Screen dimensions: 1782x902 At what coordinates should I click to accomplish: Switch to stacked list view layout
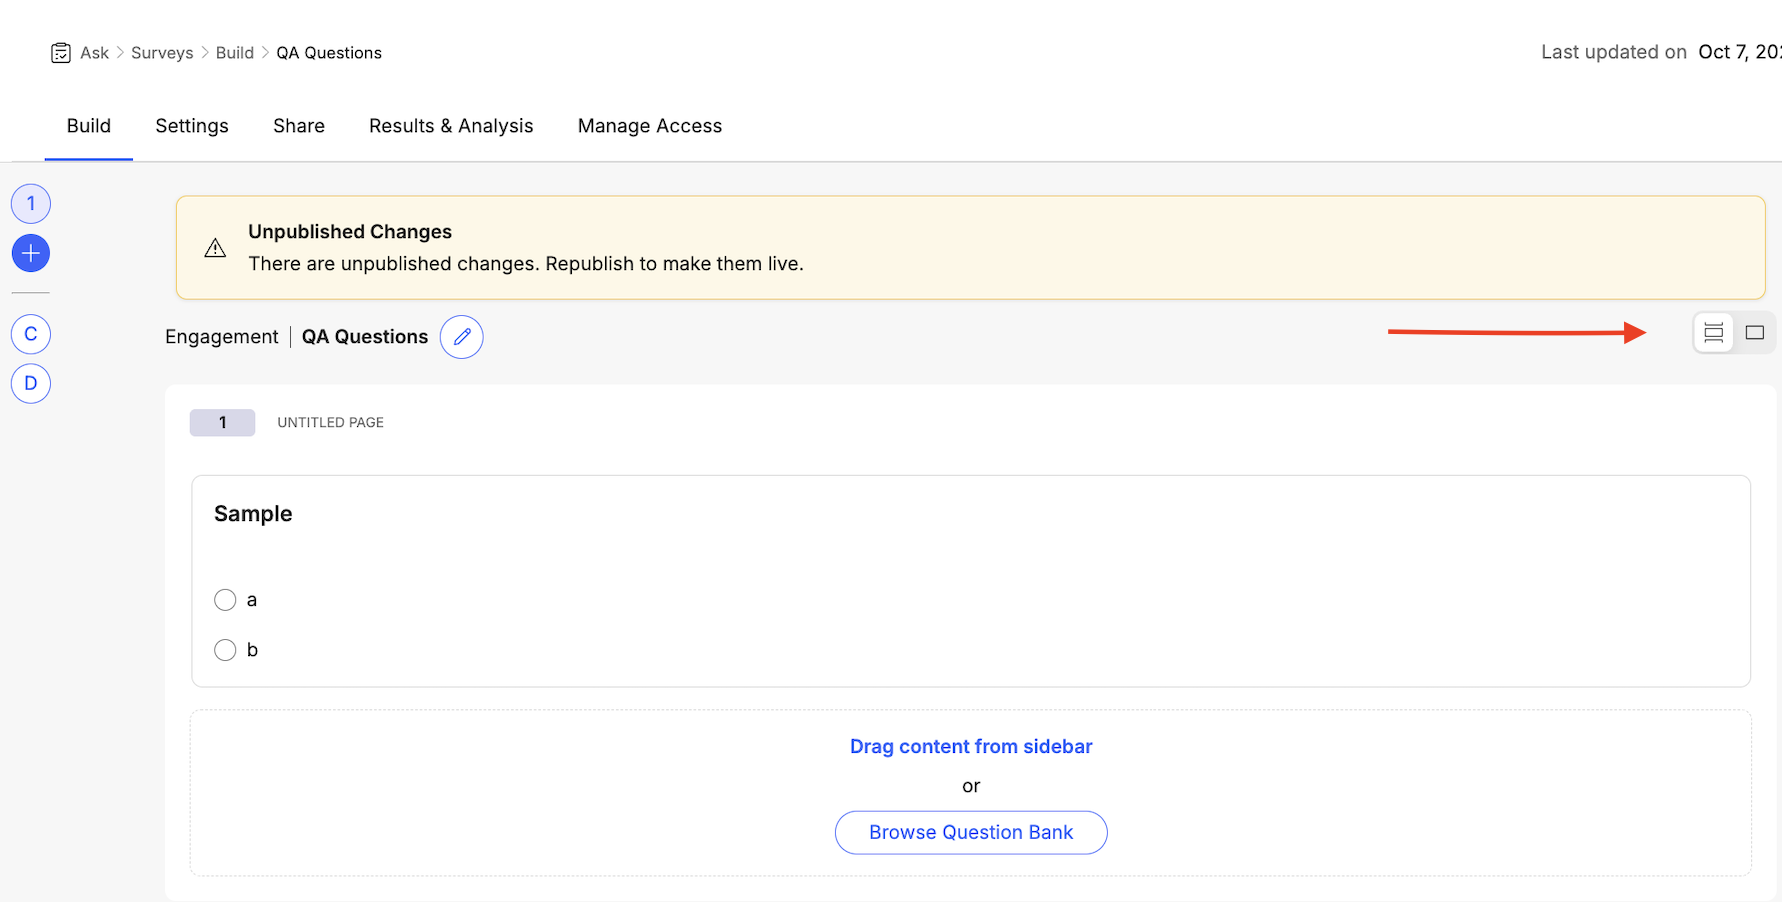click(1713, 333)
